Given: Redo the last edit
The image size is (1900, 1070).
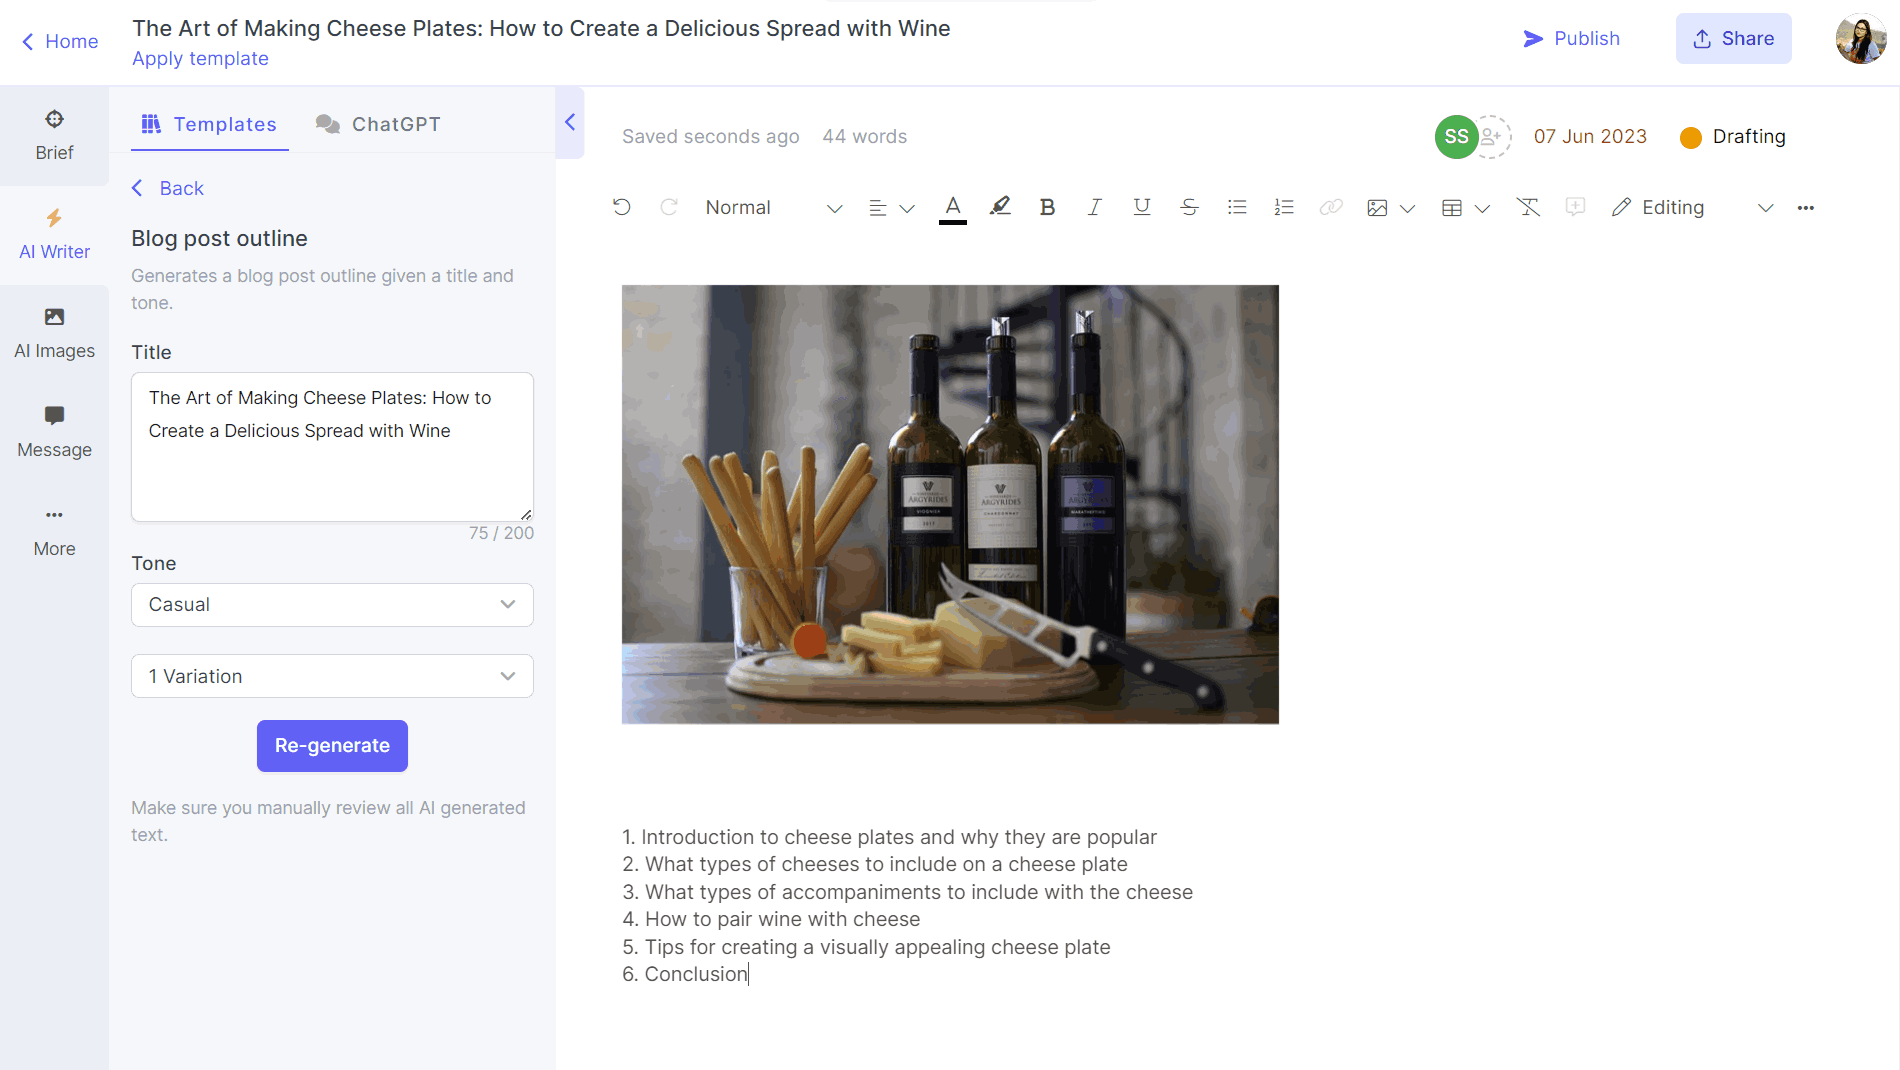Looking at the screenshot, I should click(x=669, y=207).
